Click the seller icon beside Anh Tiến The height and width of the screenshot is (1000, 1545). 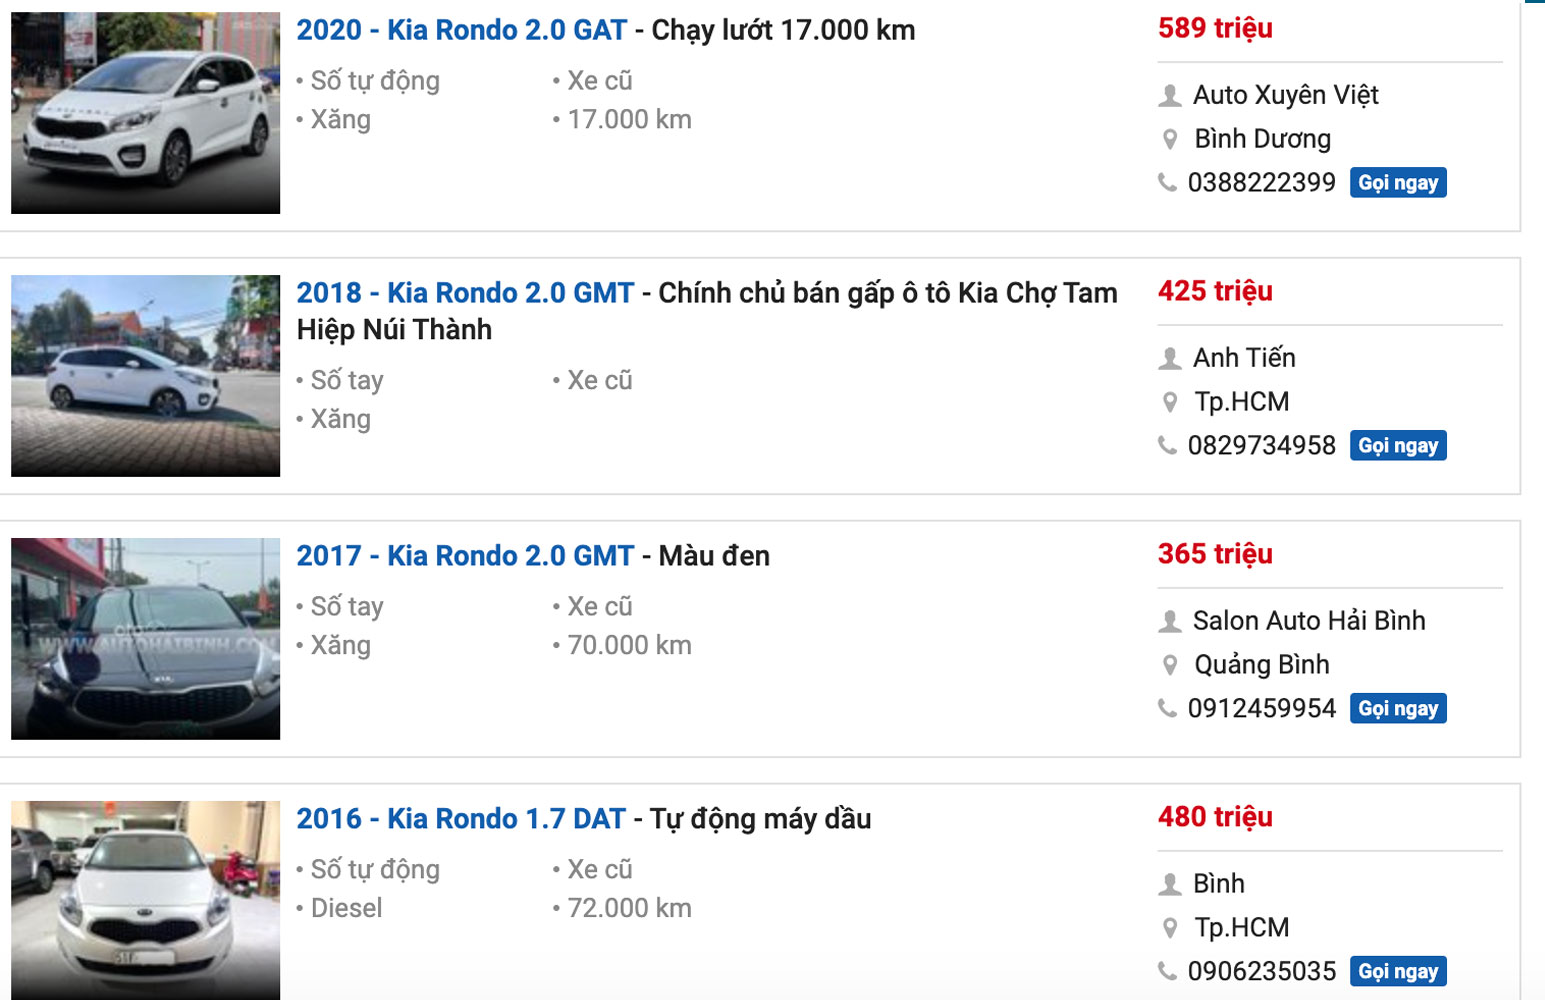pyautogui.click(x=1169, y=358)
